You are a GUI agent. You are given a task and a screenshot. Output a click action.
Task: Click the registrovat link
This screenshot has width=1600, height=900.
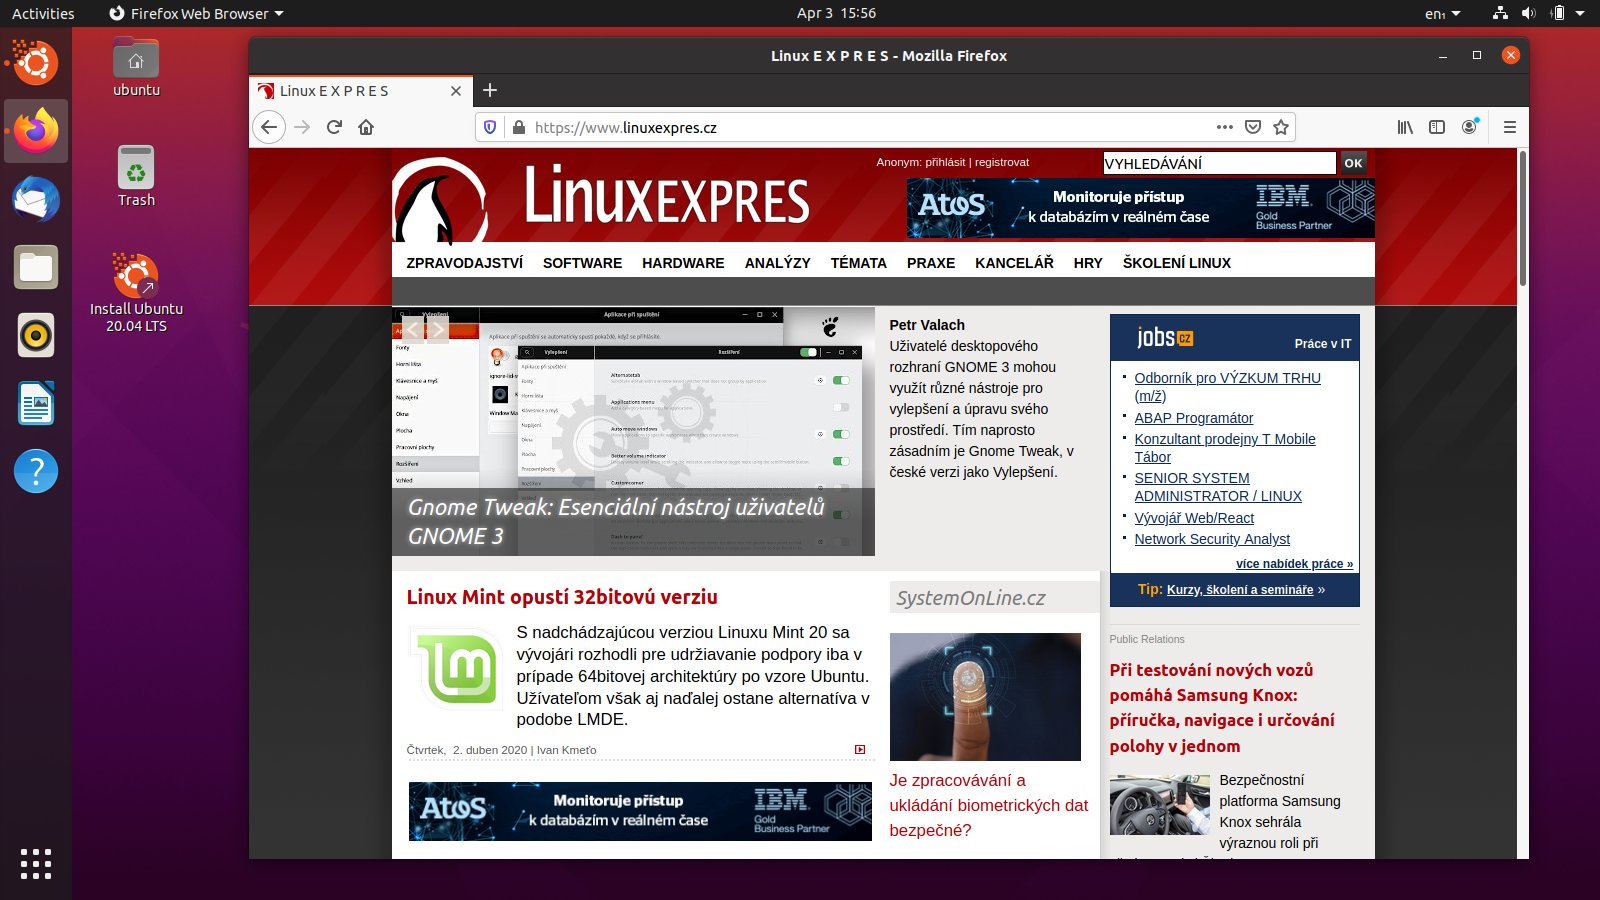coord(1002,162)
